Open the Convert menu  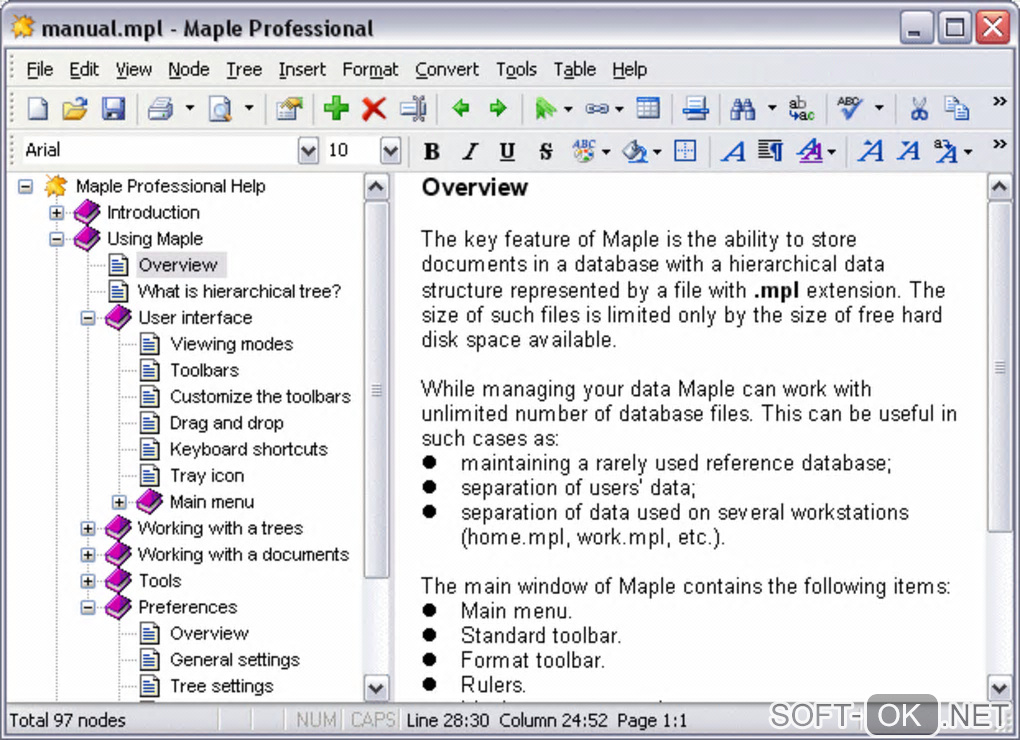coord(447,69)
